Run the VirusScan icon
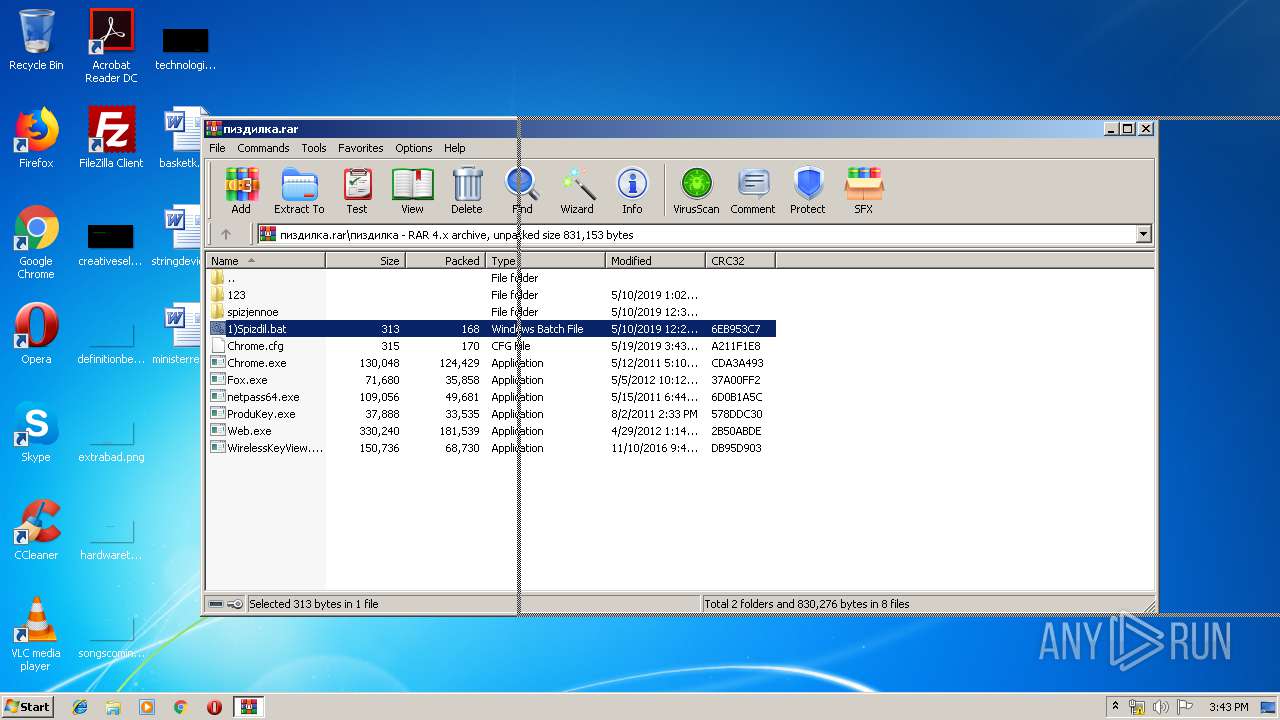1280x720 pixels. tap(696, 190)
